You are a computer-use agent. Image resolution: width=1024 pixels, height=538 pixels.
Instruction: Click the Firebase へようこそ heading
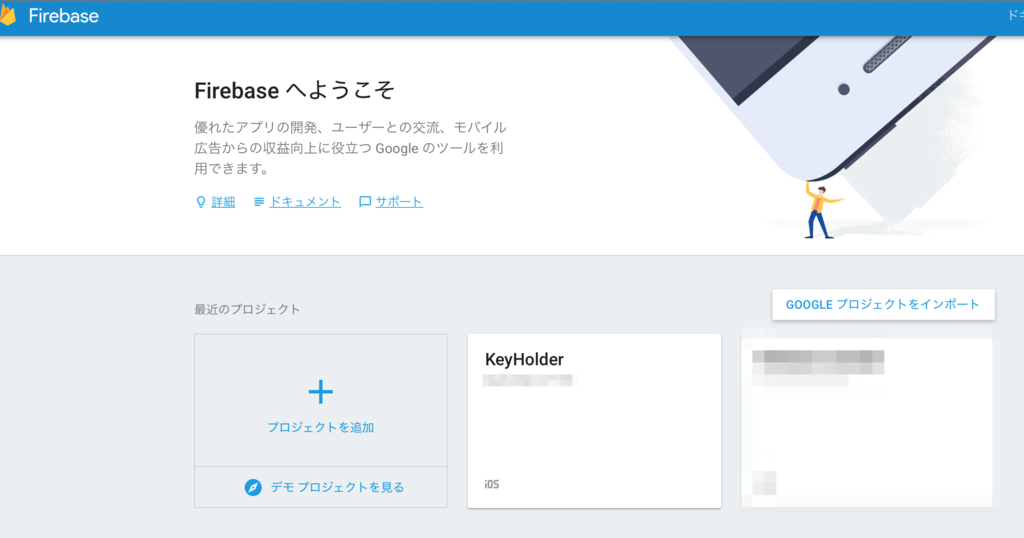[295, 90]
